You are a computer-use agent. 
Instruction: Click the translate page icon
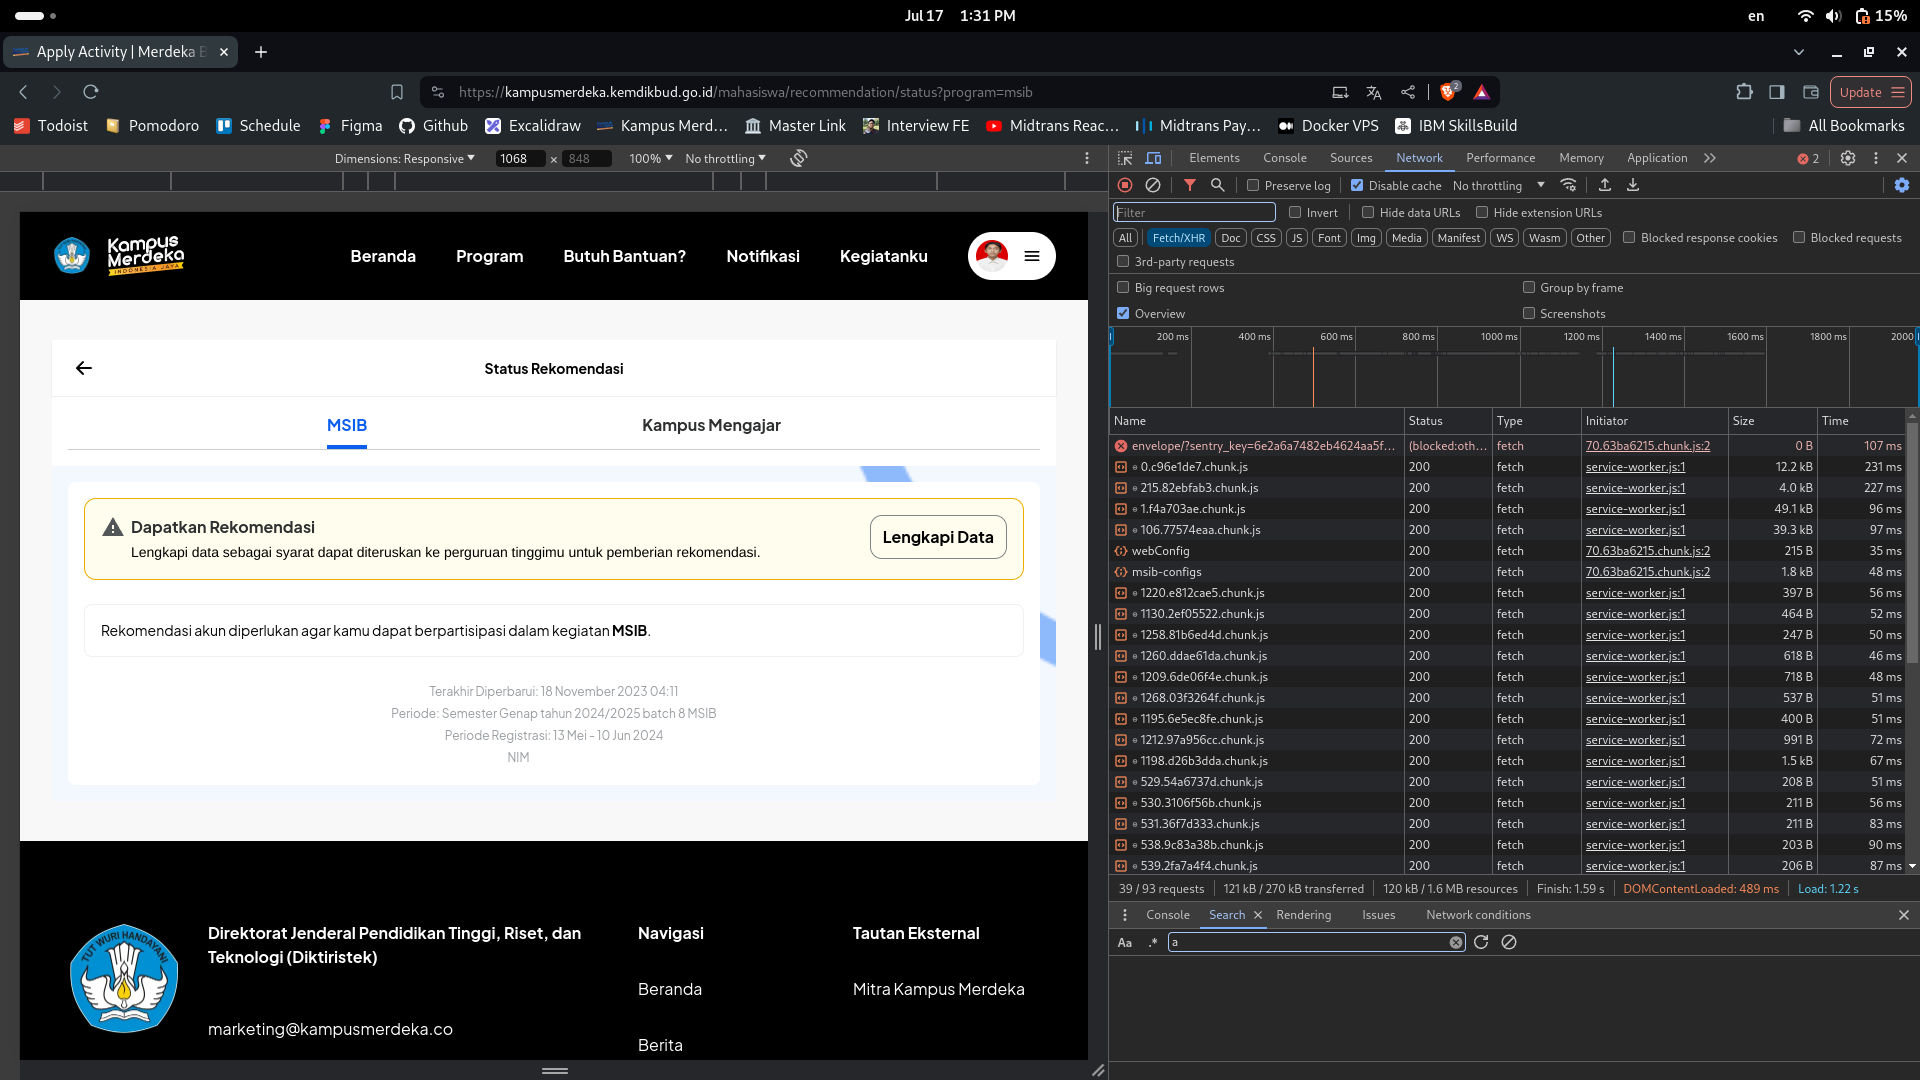pyautogui.click(x=1374, y=92)
